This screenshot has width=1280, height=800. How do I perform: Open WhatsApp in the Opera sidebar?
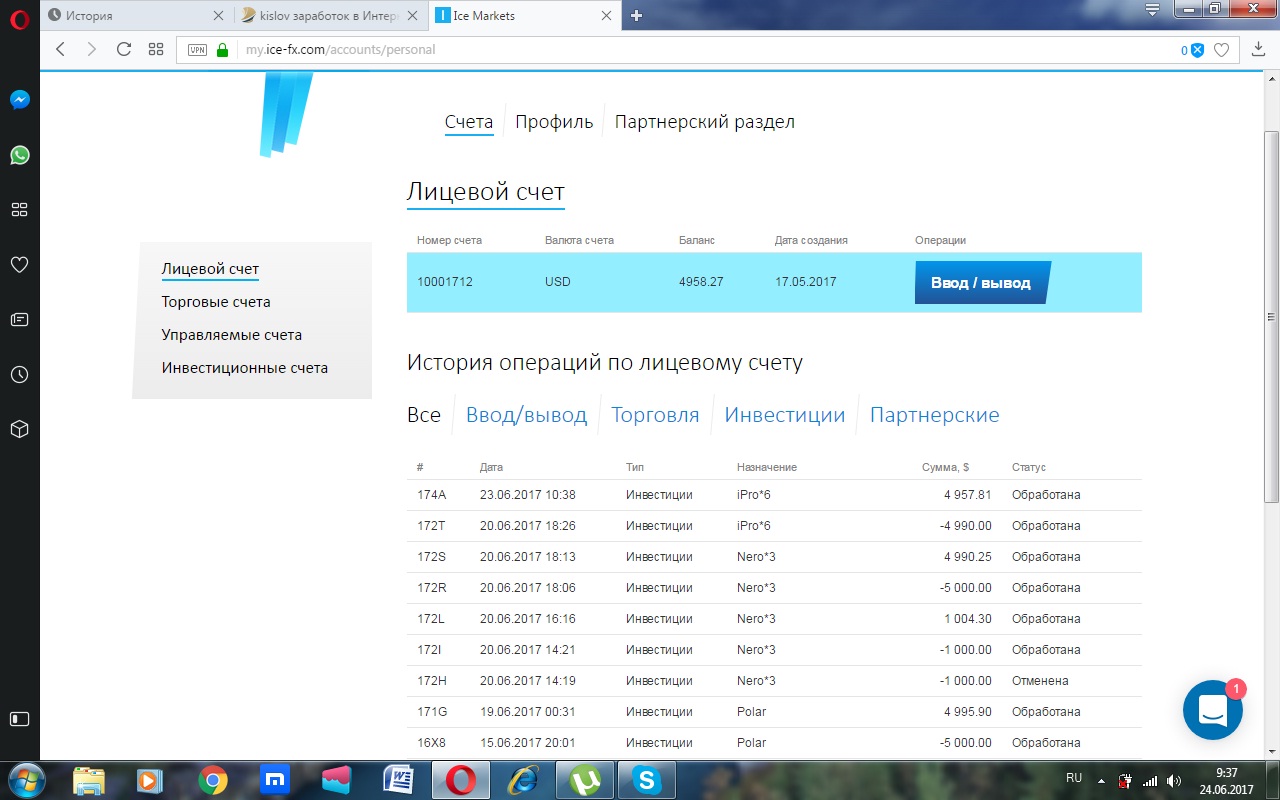click(19, 155)
